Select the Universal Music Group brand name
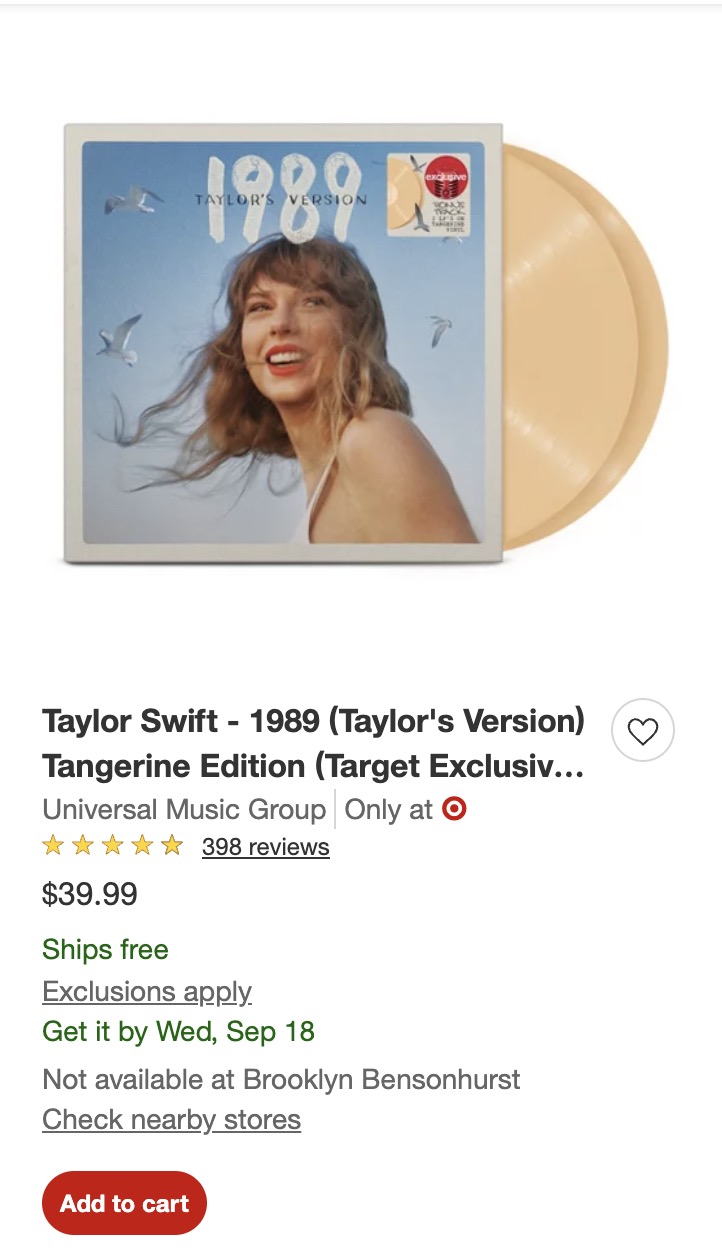Screen dimensions: 722x1252 pos(184,809)
